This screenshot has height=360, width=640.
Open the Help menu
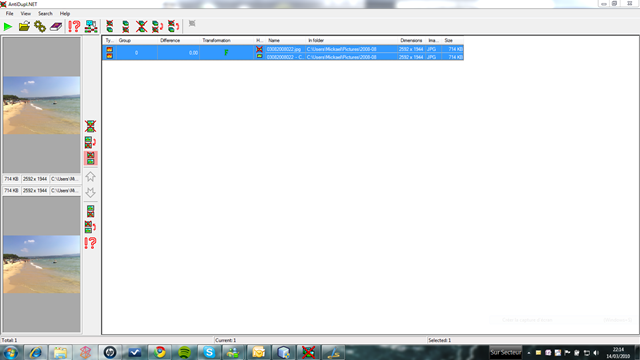65,13
